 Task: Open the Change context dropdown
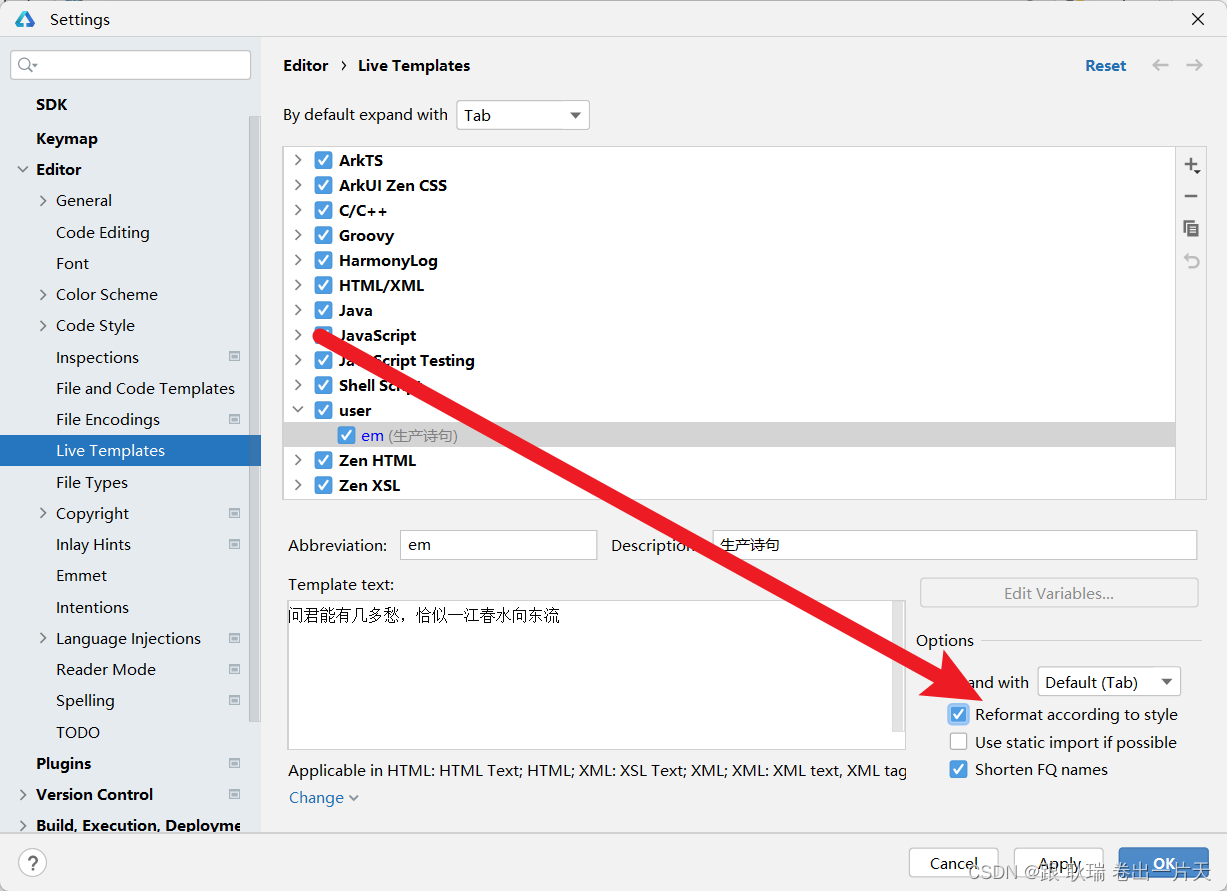pos(324,797)
